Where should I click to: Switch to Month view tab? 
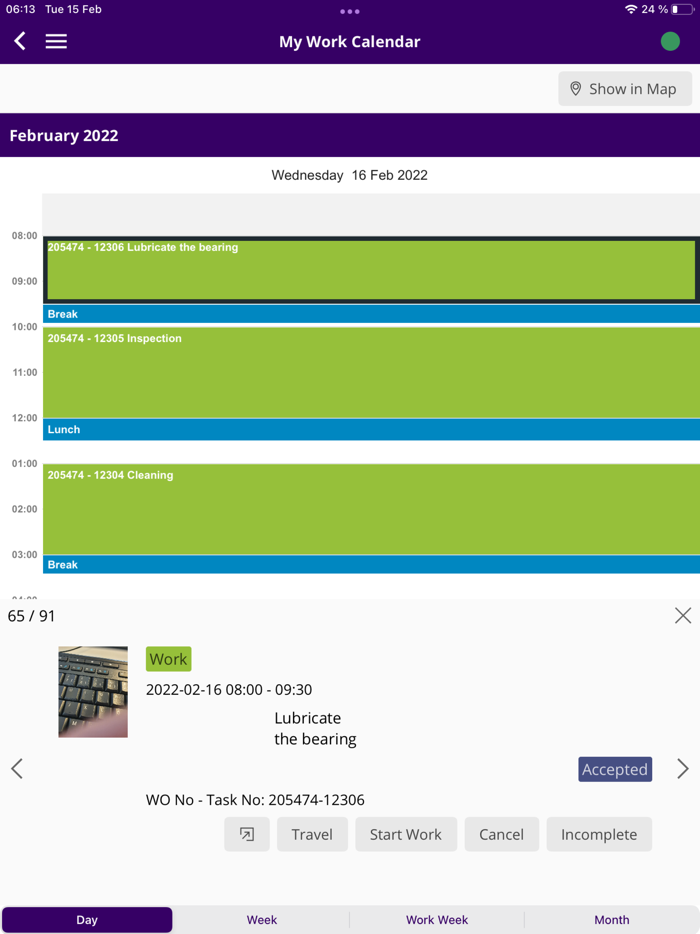(x=612, y=920)
